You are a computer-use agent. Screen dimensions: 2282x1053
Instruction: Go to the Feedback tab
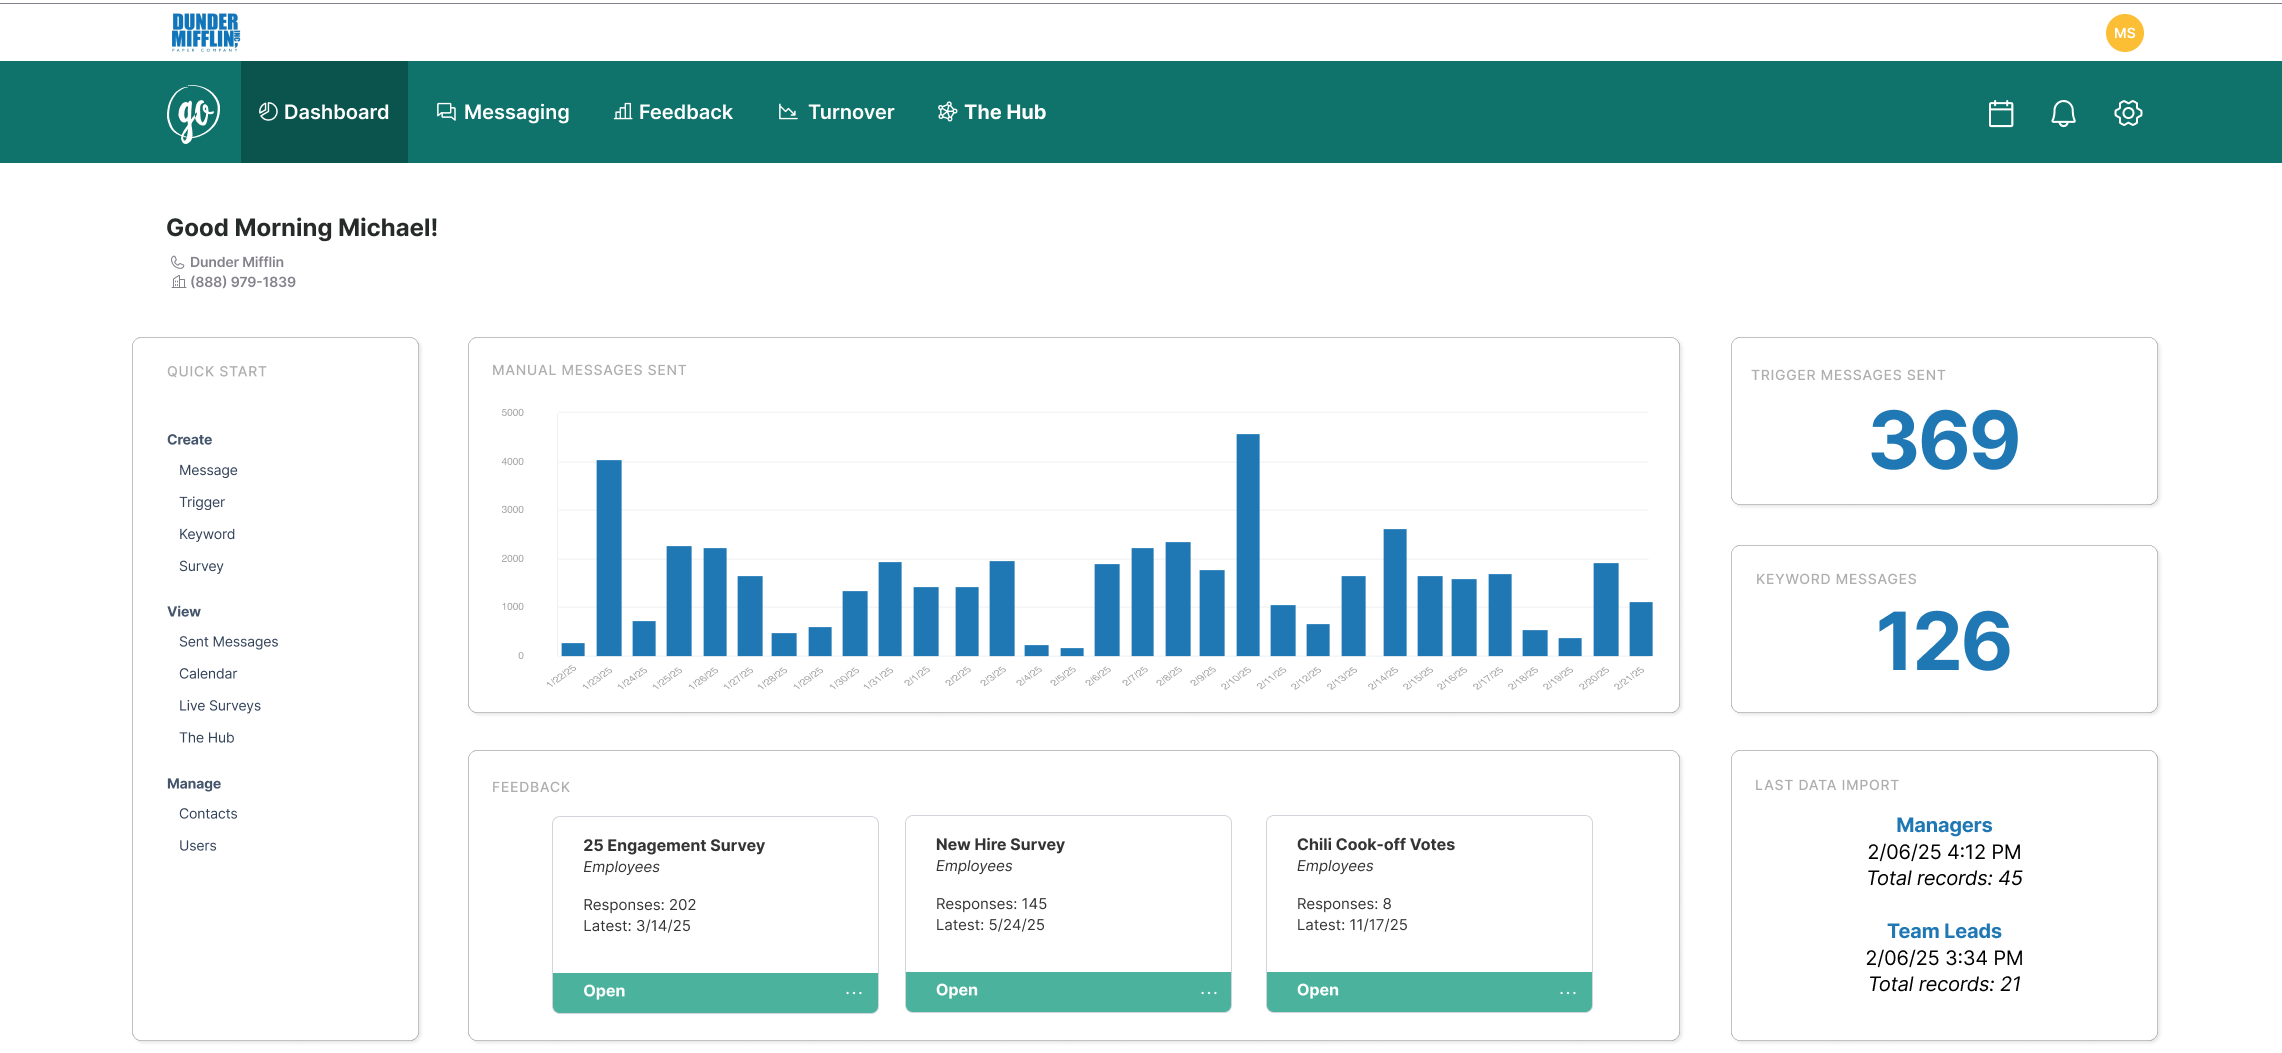point(673,112)
